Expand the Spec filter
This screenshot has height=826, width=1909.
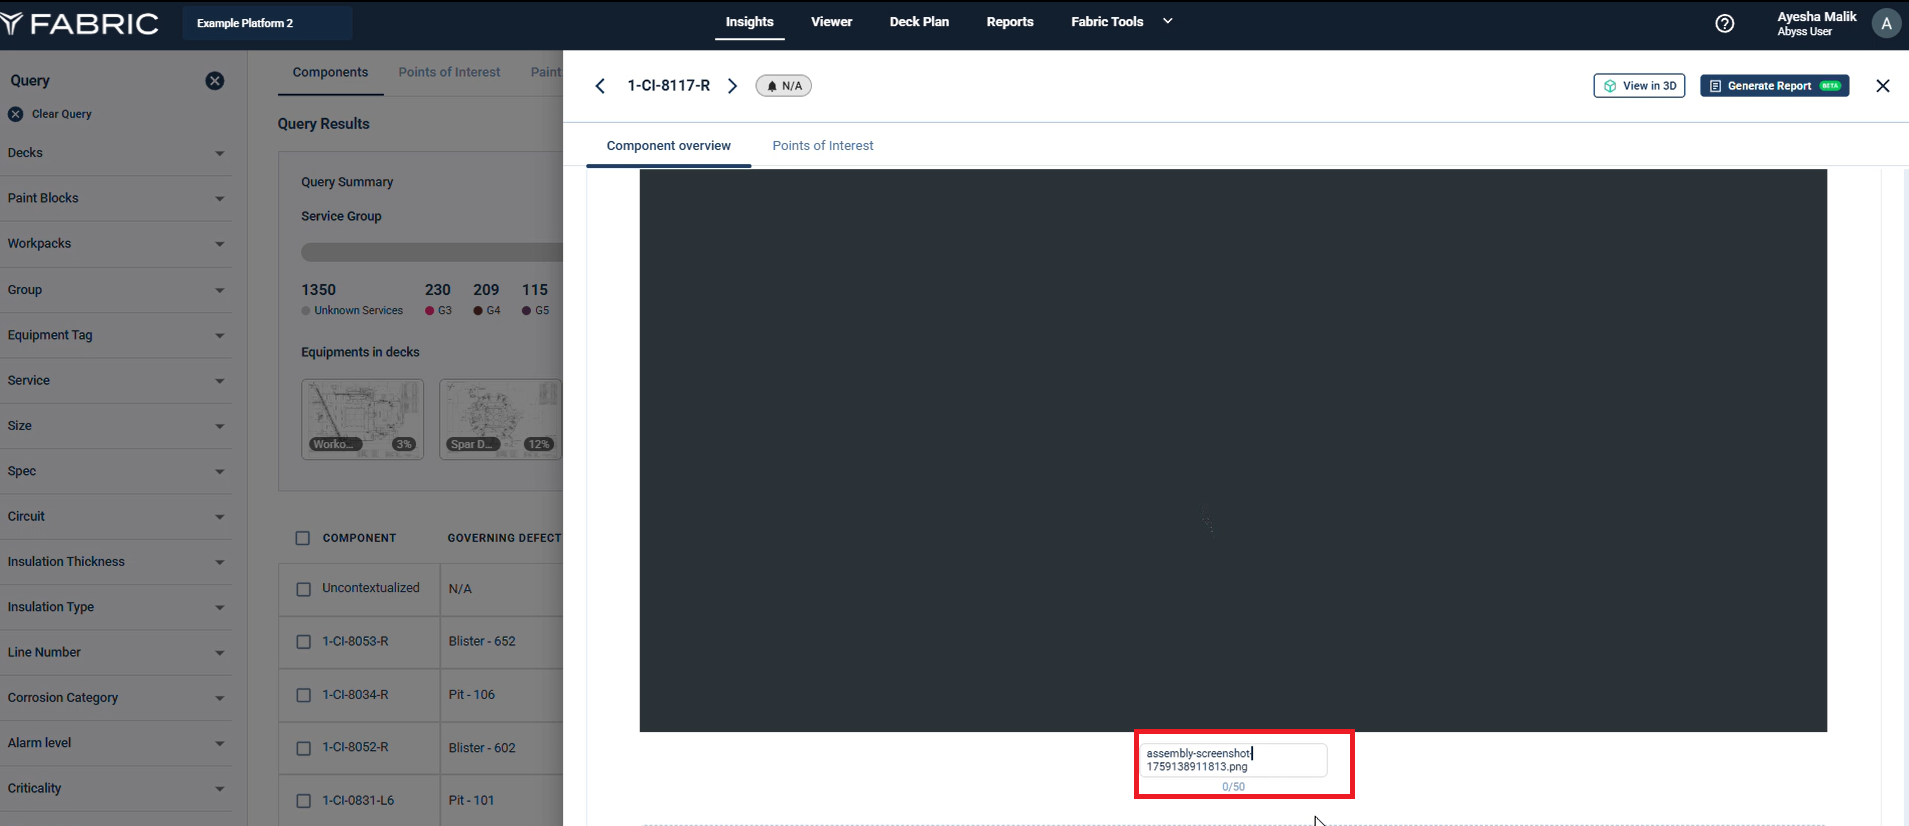(x=116, y=471)
